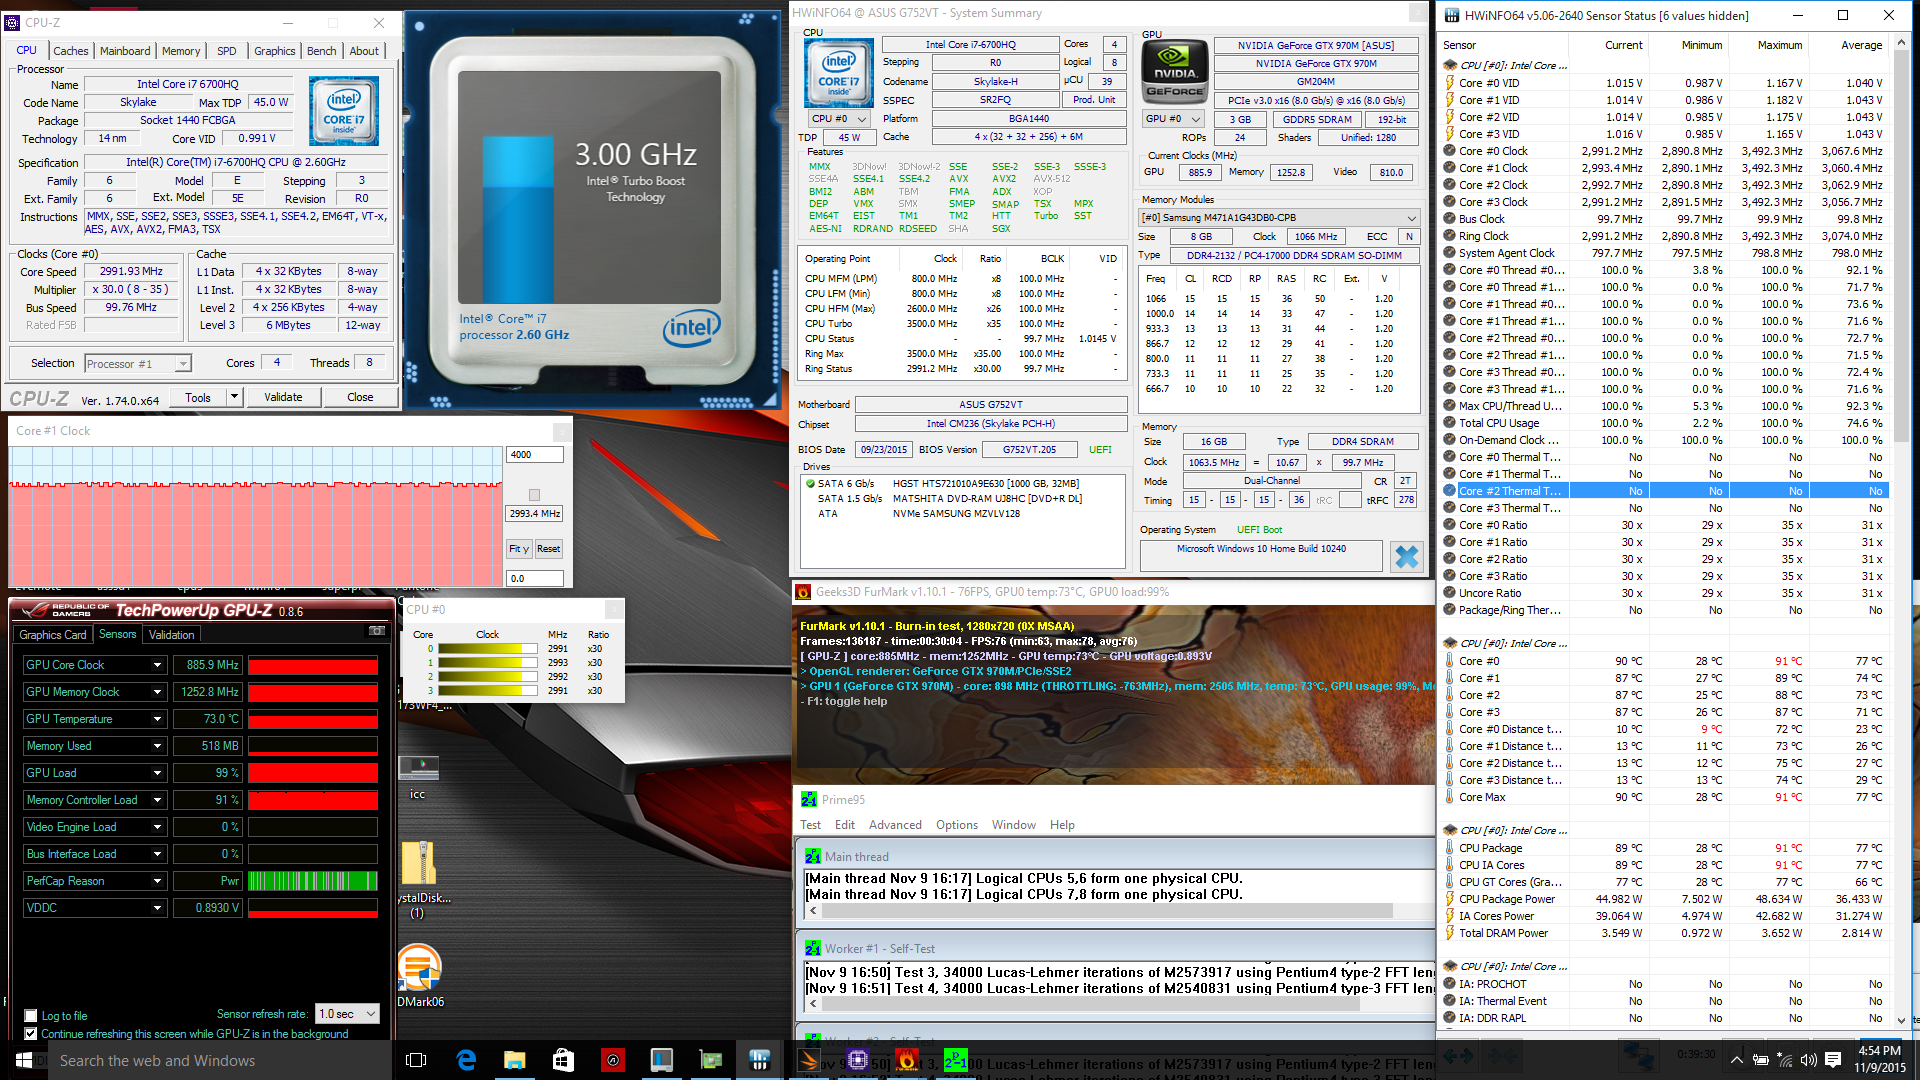1920x1080 pixels.
Task: Switch to the Mainboard tab in CPU-Z
Action: (125, 51)
